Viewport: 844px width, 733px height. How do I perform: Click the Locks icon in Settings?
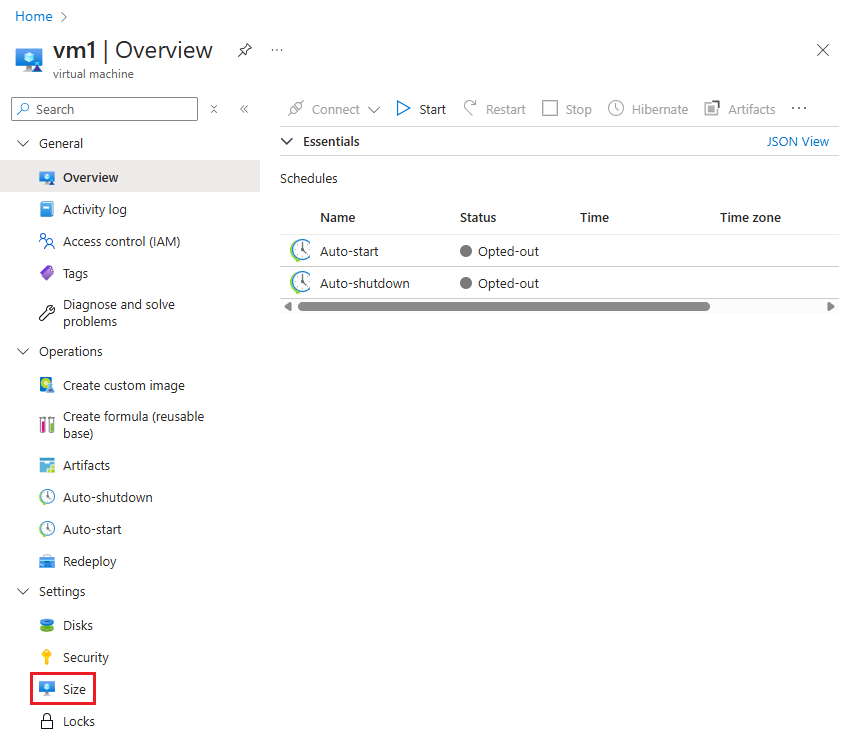coord(48,720)
